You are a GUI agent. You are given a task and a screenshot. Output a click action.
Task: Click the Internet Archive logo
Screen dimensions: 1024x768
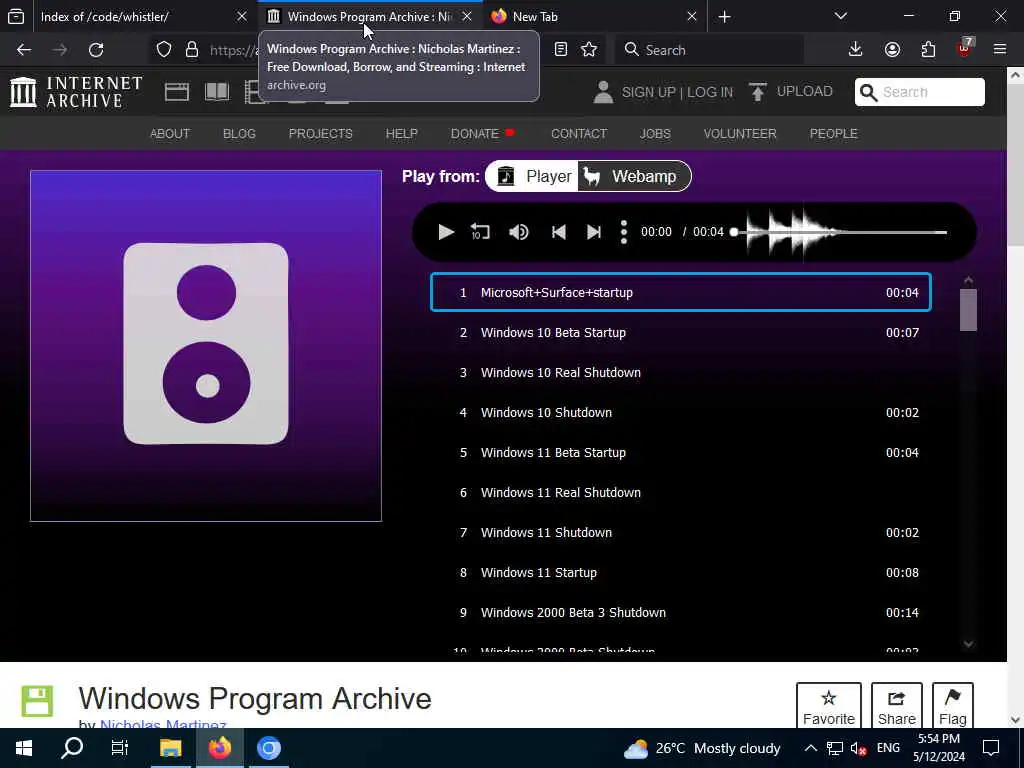[x=76, y=91]
